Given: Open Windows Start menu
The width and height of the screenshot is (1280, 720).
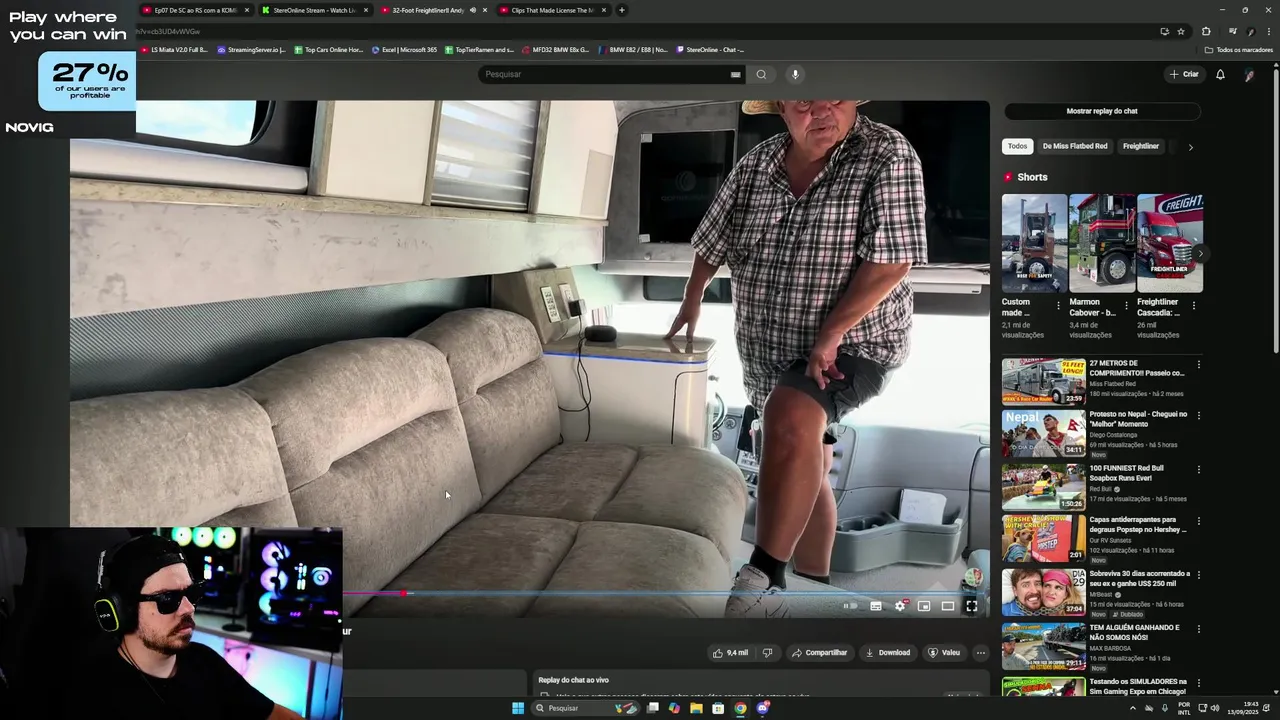Looking at the screenshot, I should 518,708.
